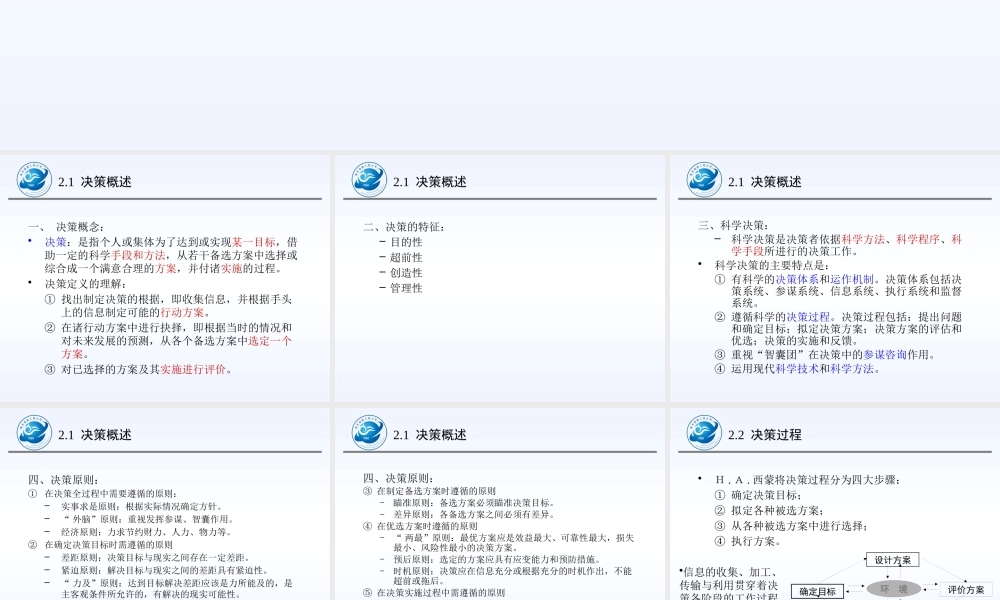Viewport: 1000px width, 600px height.
Task: Select the heading 一、决策概念
Action: 66,227
